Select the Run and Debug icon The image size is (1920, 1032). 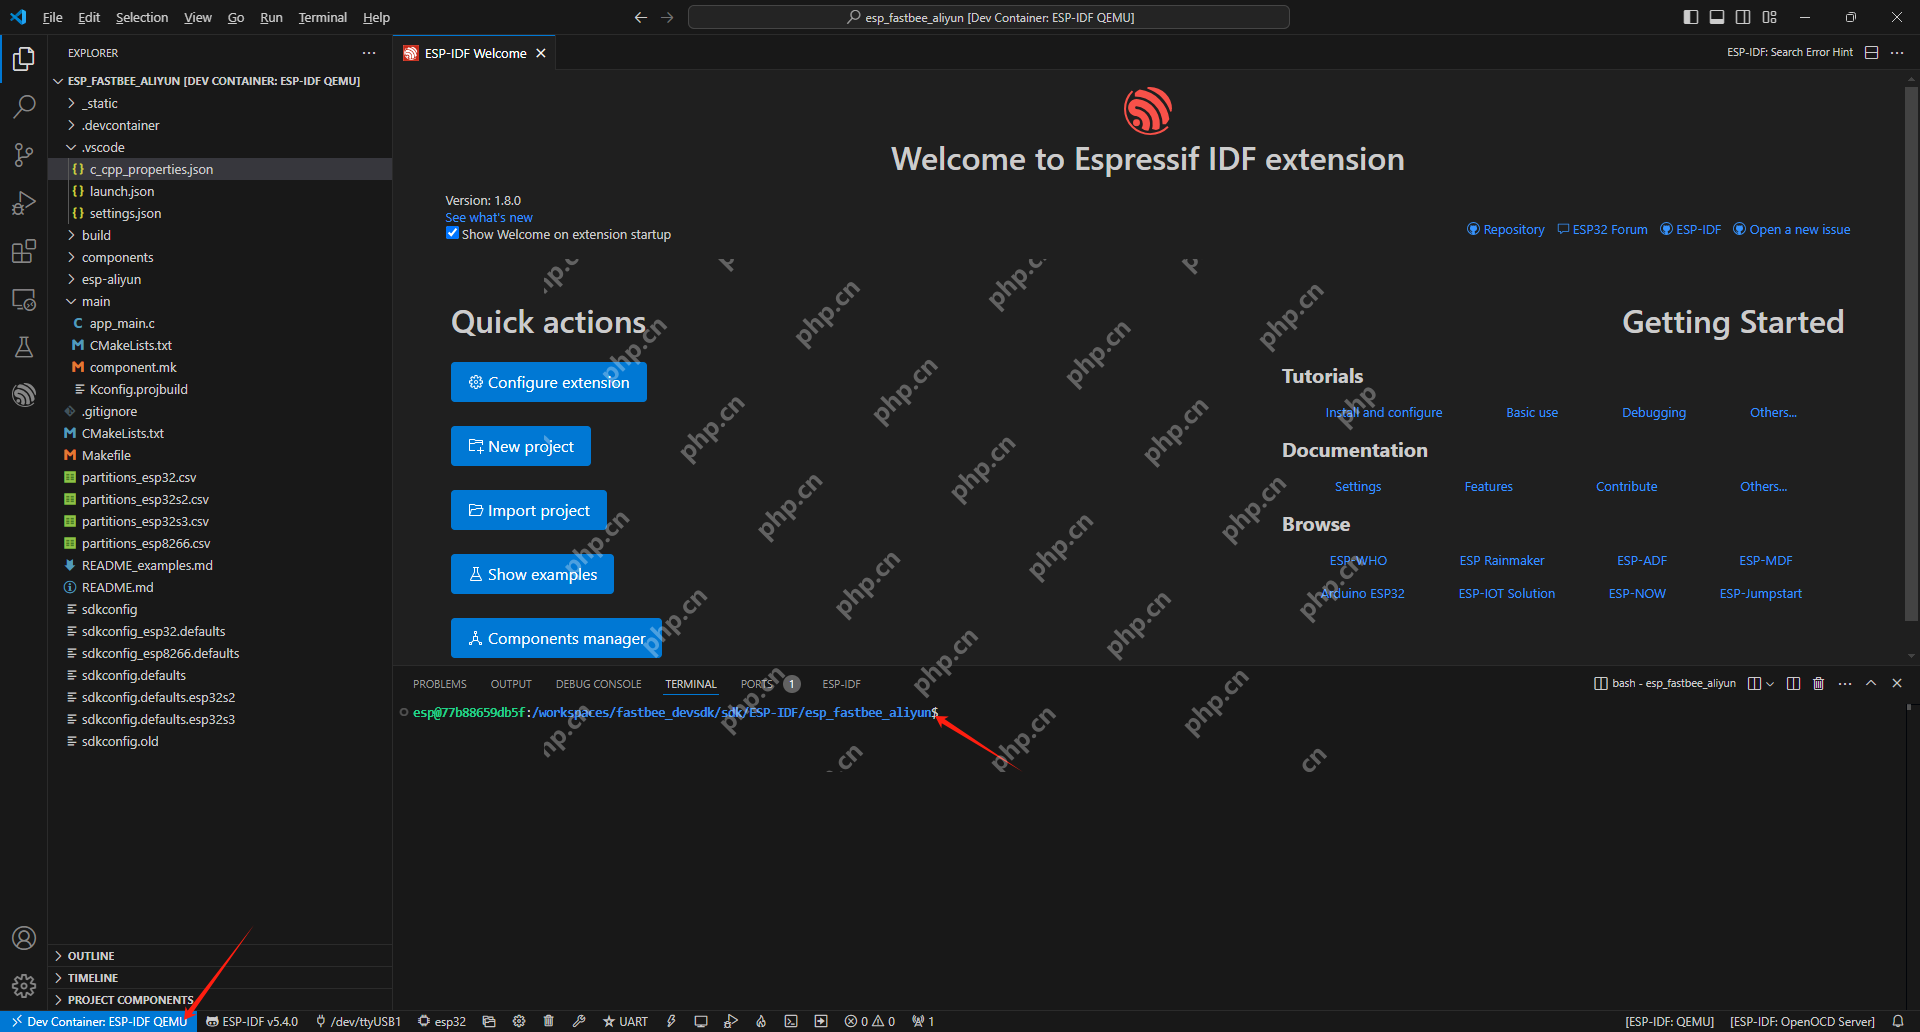click(24, 203)
